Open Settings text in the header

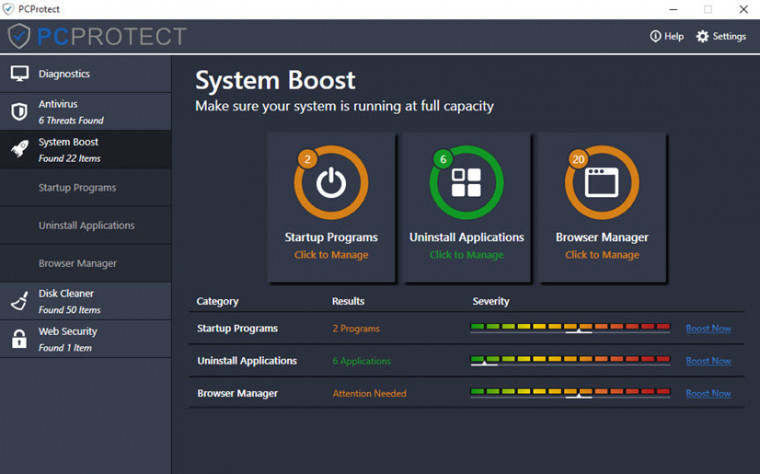point(729,36)
